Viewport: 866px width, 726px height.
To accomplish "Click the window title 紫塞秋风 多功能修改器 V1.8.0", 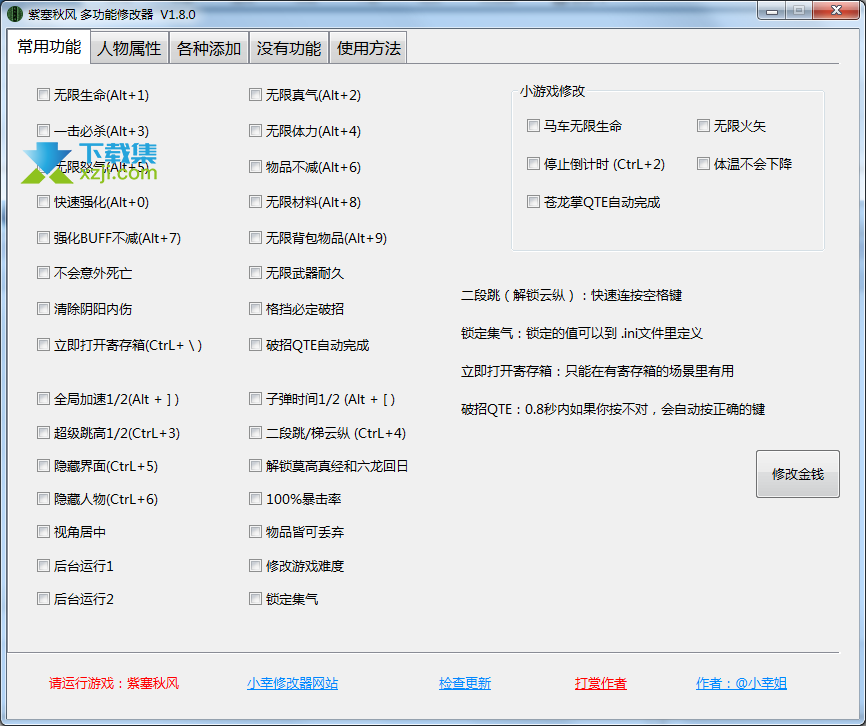I will [x=112, y=14].
